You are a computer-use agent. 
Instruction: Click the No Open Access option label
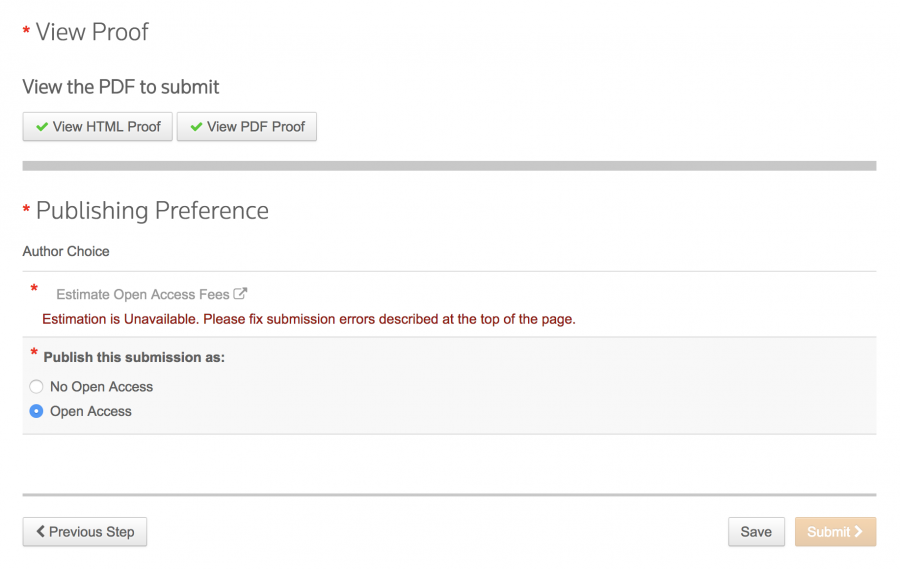101,386
